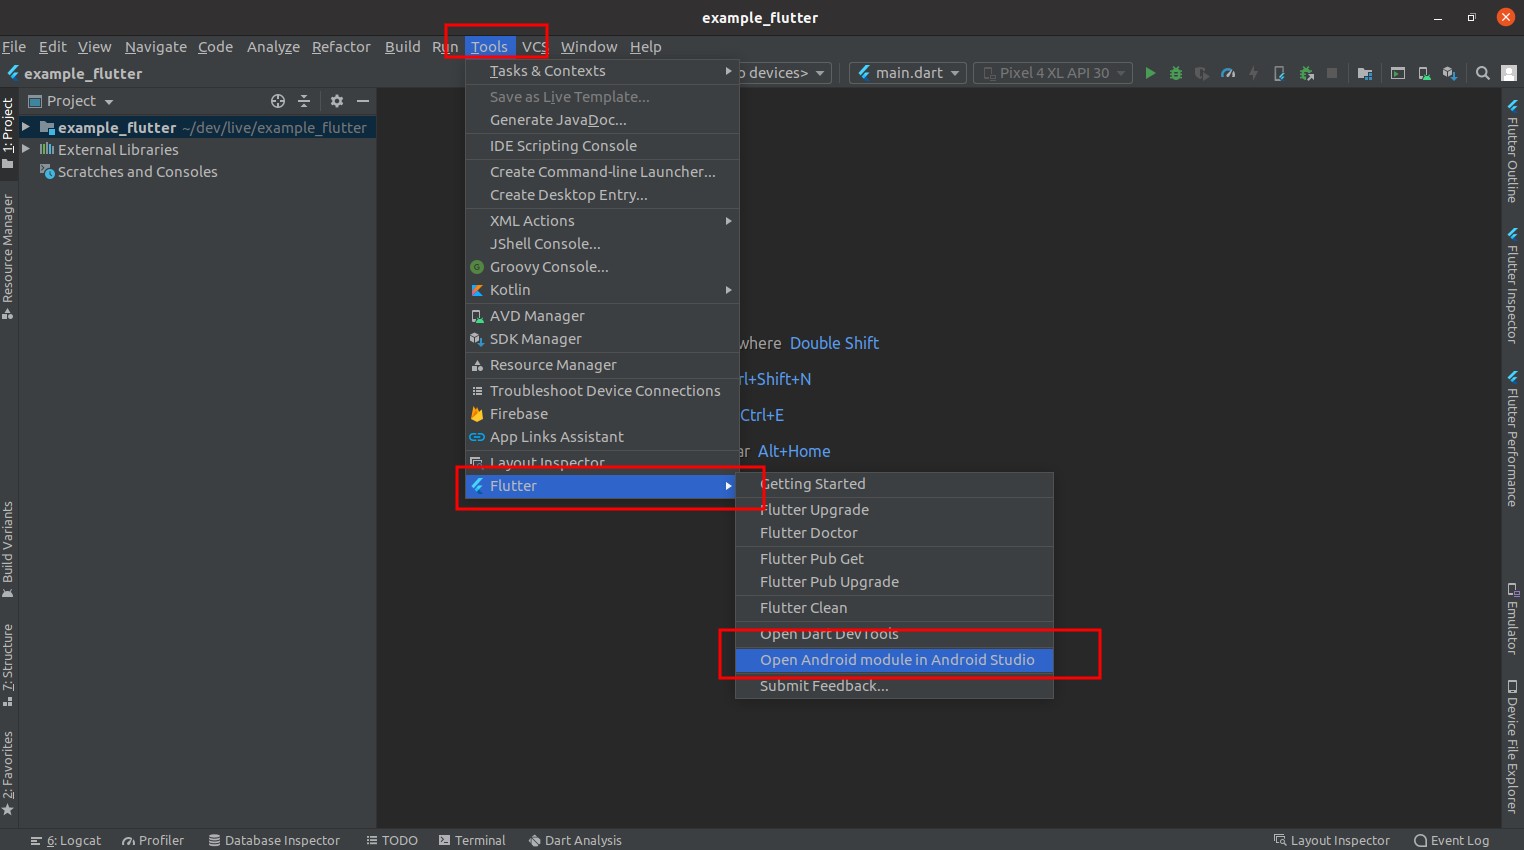Viewport: 1524px width, 850px height.
Task: Open Firebase from Tools menu
Action: click(x=602, y=414)
